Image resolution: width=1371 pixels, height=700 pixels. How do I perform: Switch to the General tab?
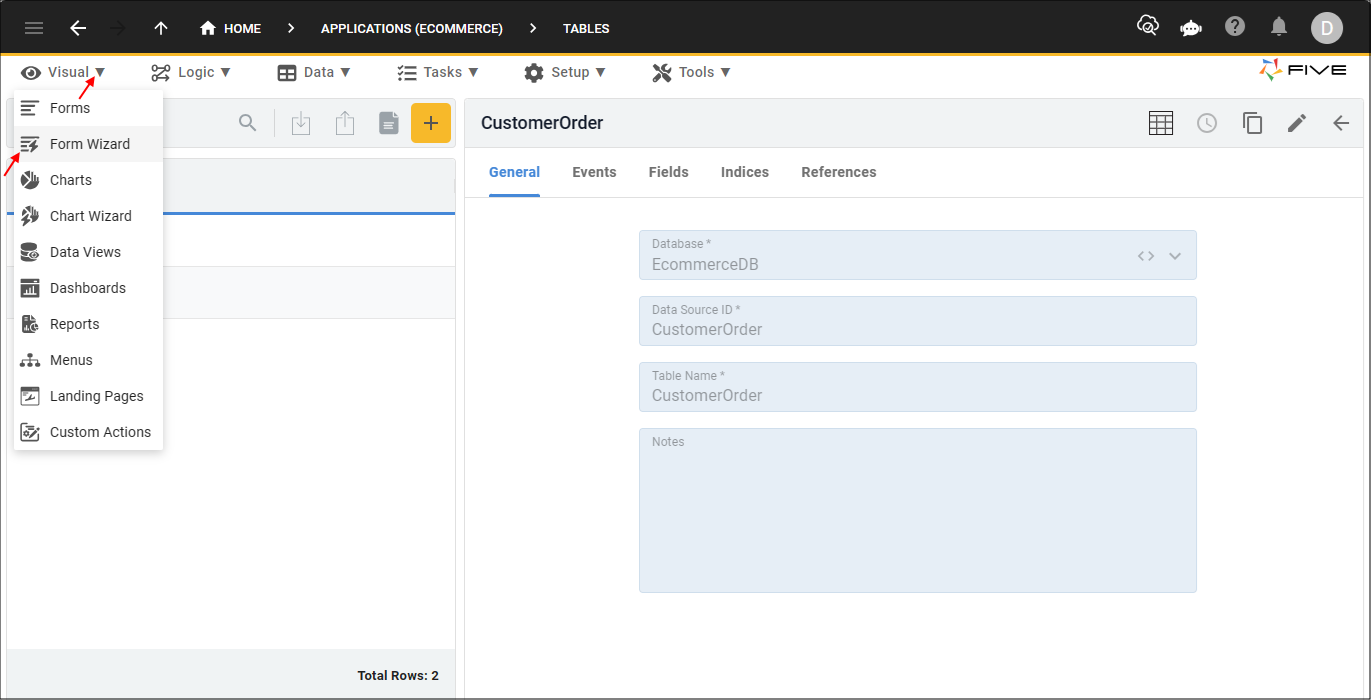click(x=514, y=172)
